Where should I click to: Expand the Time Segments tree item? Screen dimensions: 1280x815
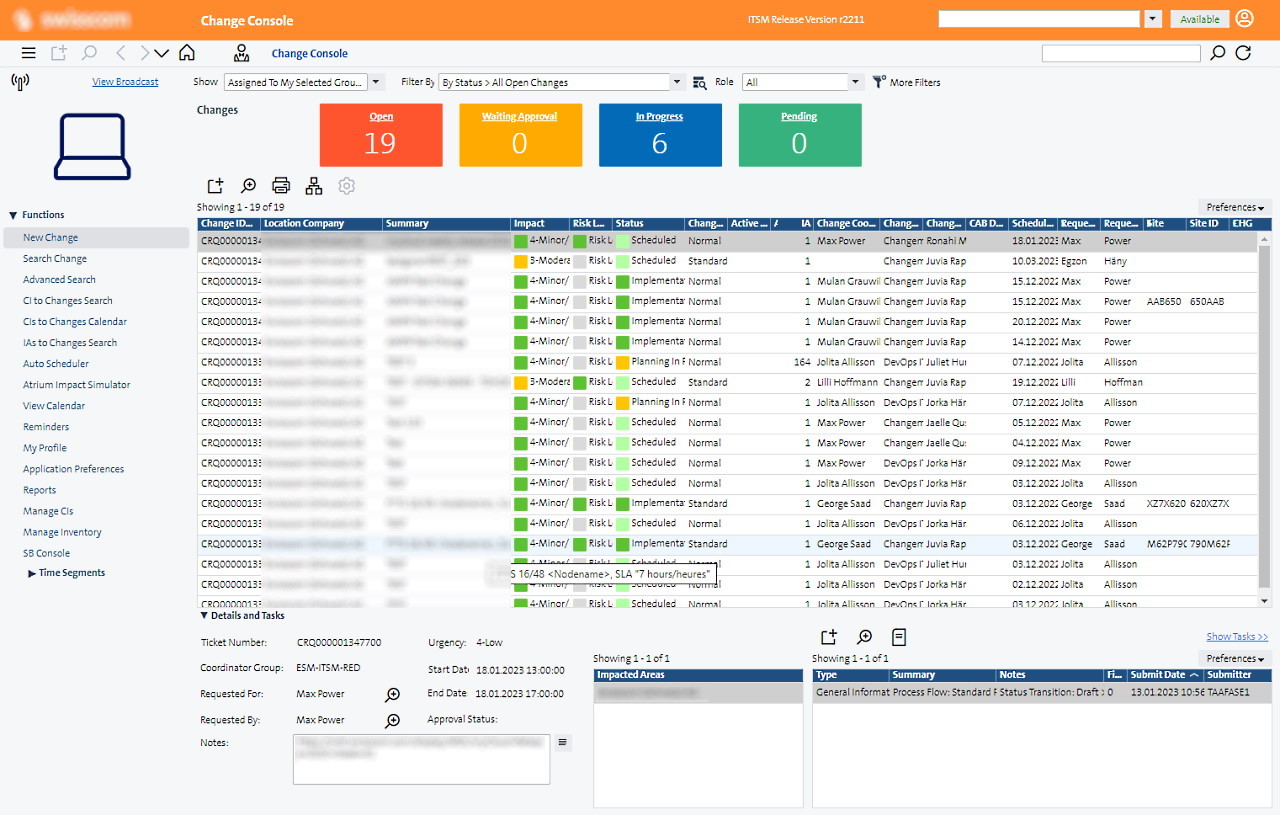tap(32, 574)
